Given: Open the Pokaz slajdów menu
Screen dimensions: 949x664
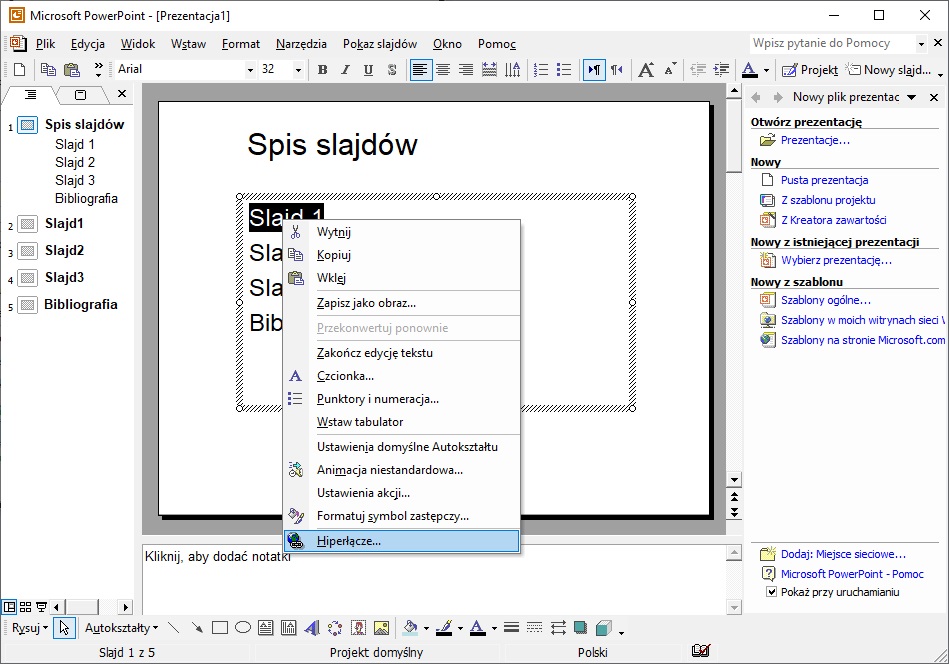Looking at the screenshot, I should 379,44.
